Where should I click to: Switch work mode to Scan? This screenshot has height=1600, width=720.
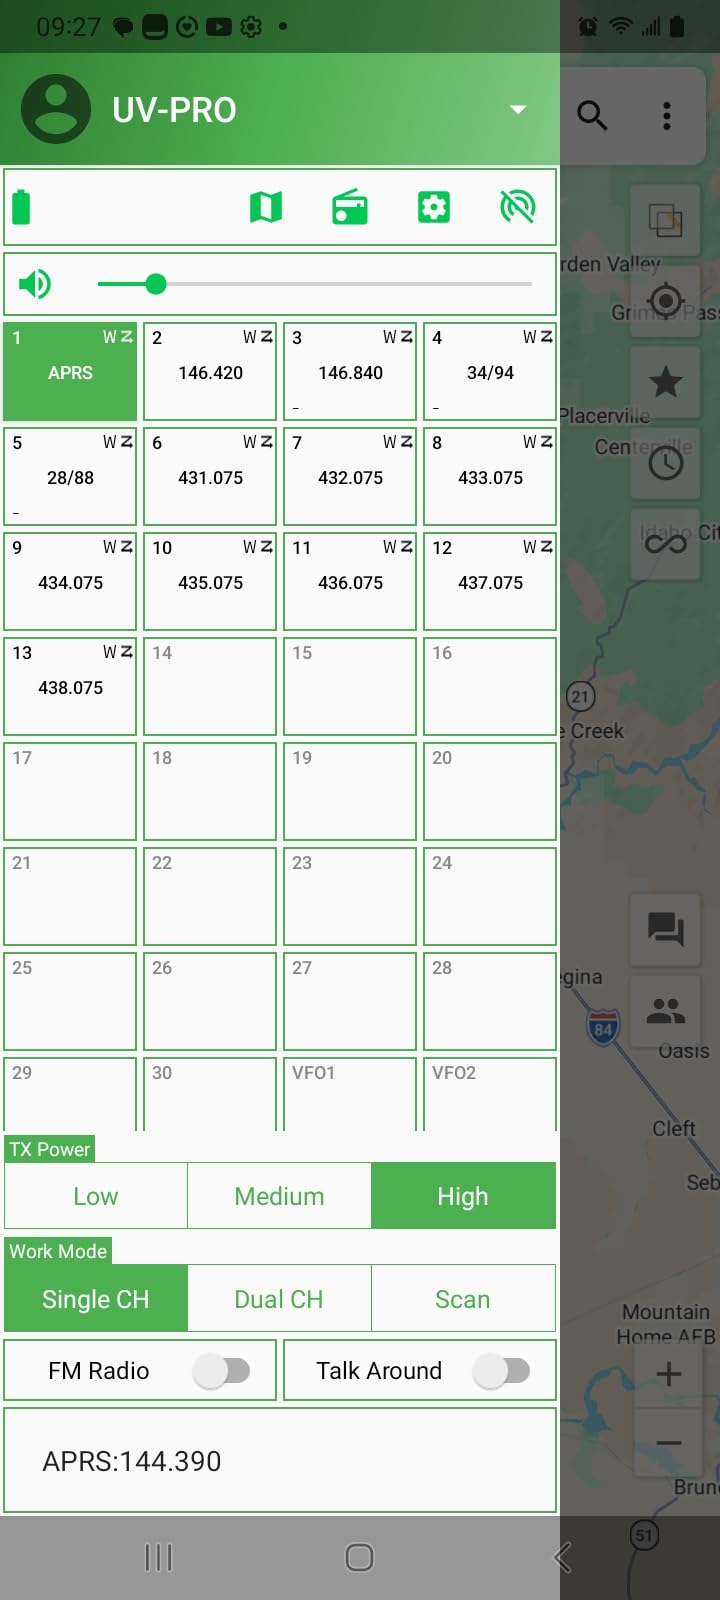point(463,1299)
